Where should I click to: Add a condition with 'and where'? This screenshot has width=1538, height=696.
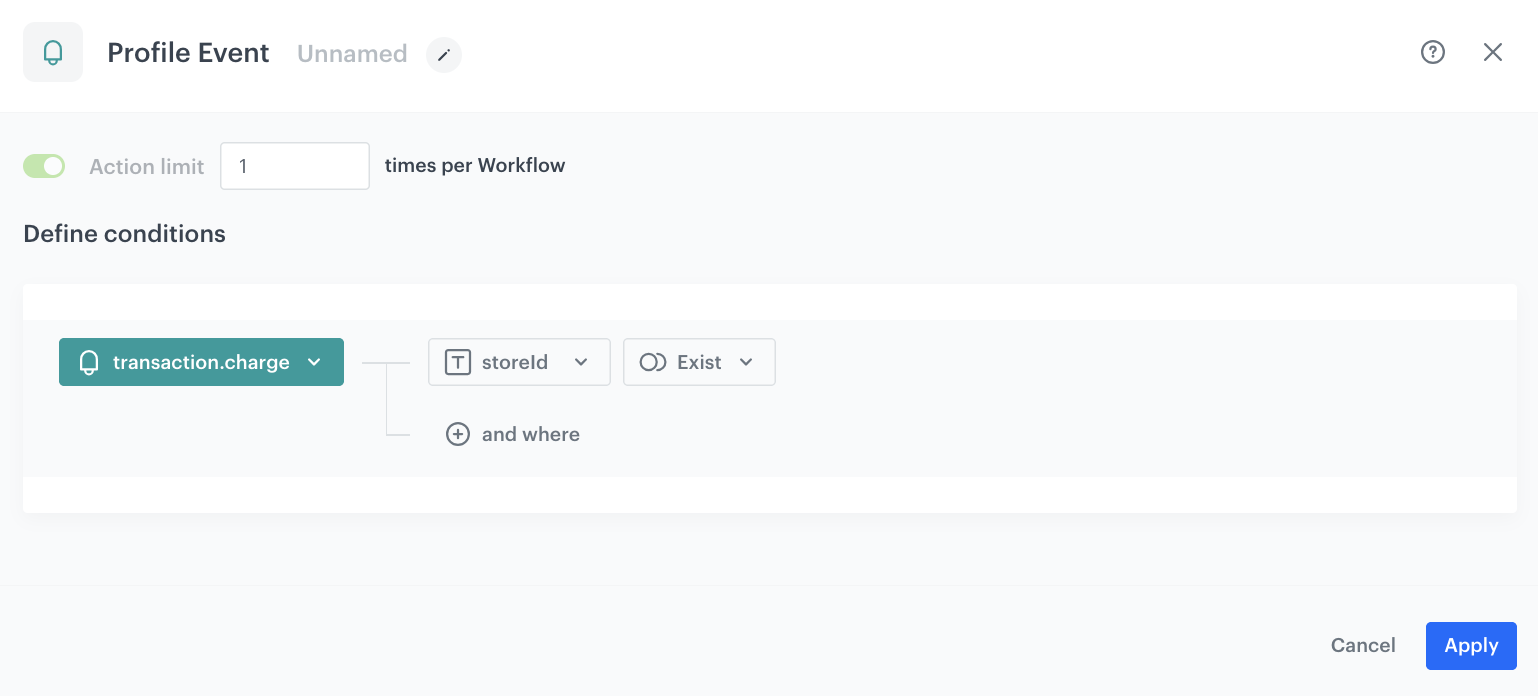coord(530,434)
